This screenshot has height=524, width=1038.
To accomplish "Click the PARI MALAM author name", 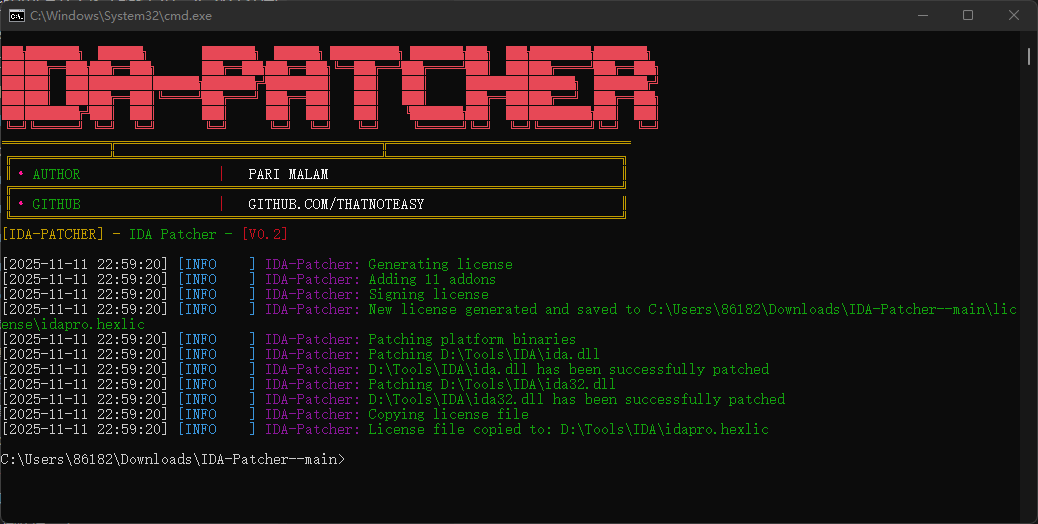I will [288, 174].
